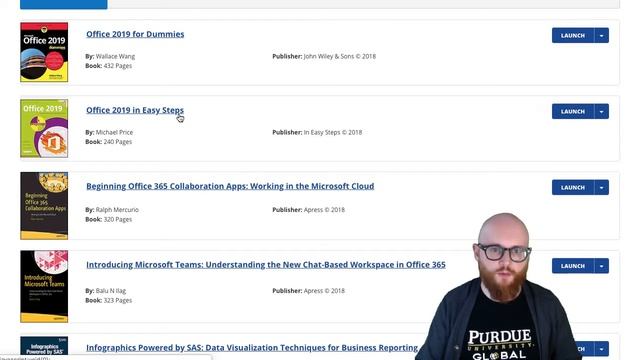Open Infographics Powered by SAS title link
This screenshot has width=640, height=360.
[252, 348]
